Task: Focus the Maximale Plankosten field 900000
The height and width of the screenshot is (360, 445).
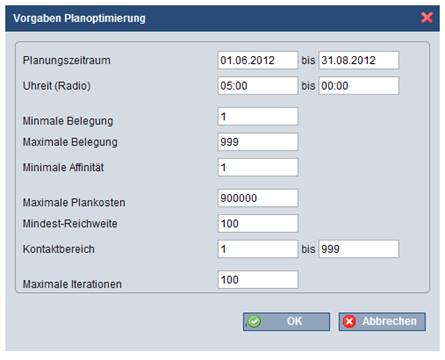Action: pyautogui.click(x=258, y=198)
